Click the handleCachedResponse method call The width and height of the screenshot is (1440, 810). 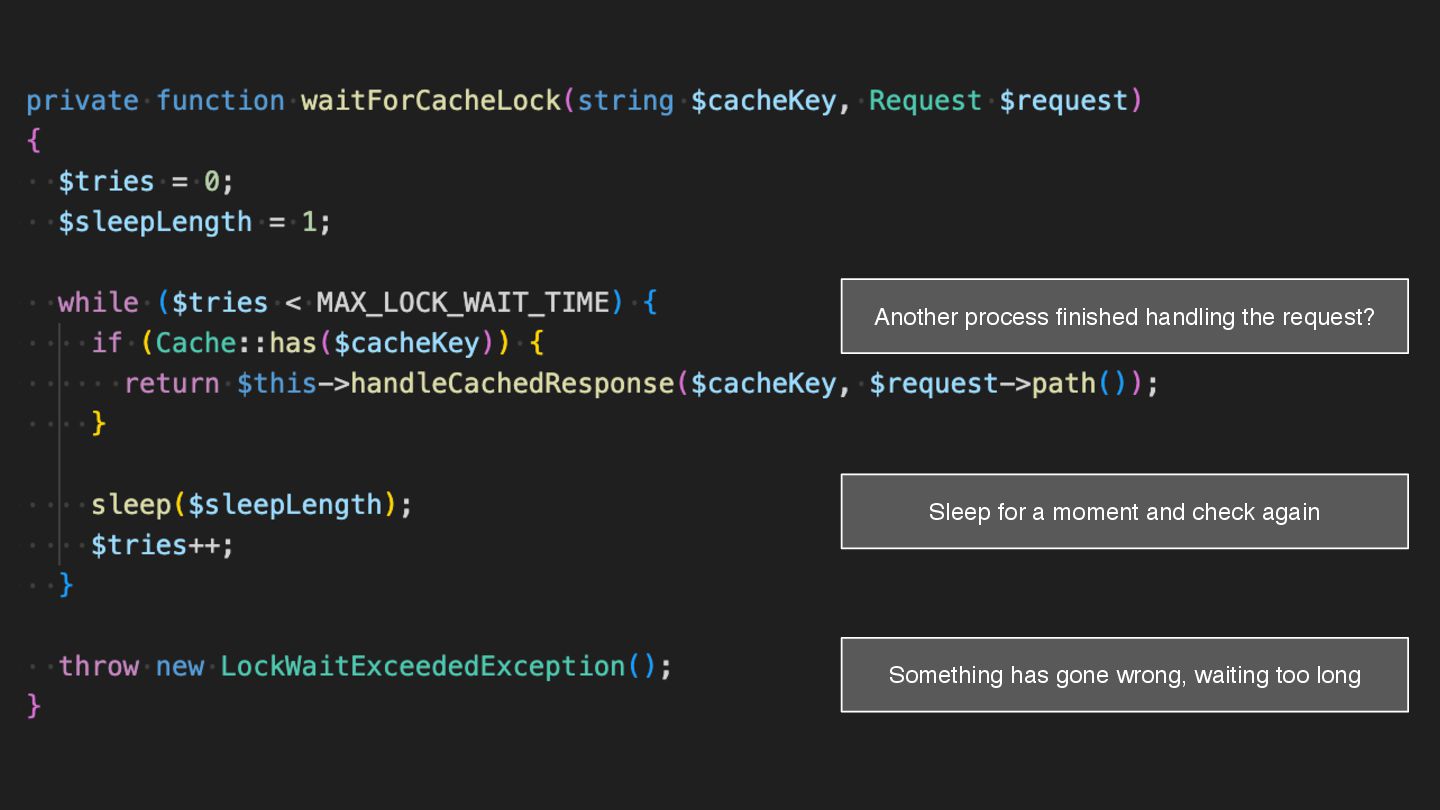[x=512, y=384]
